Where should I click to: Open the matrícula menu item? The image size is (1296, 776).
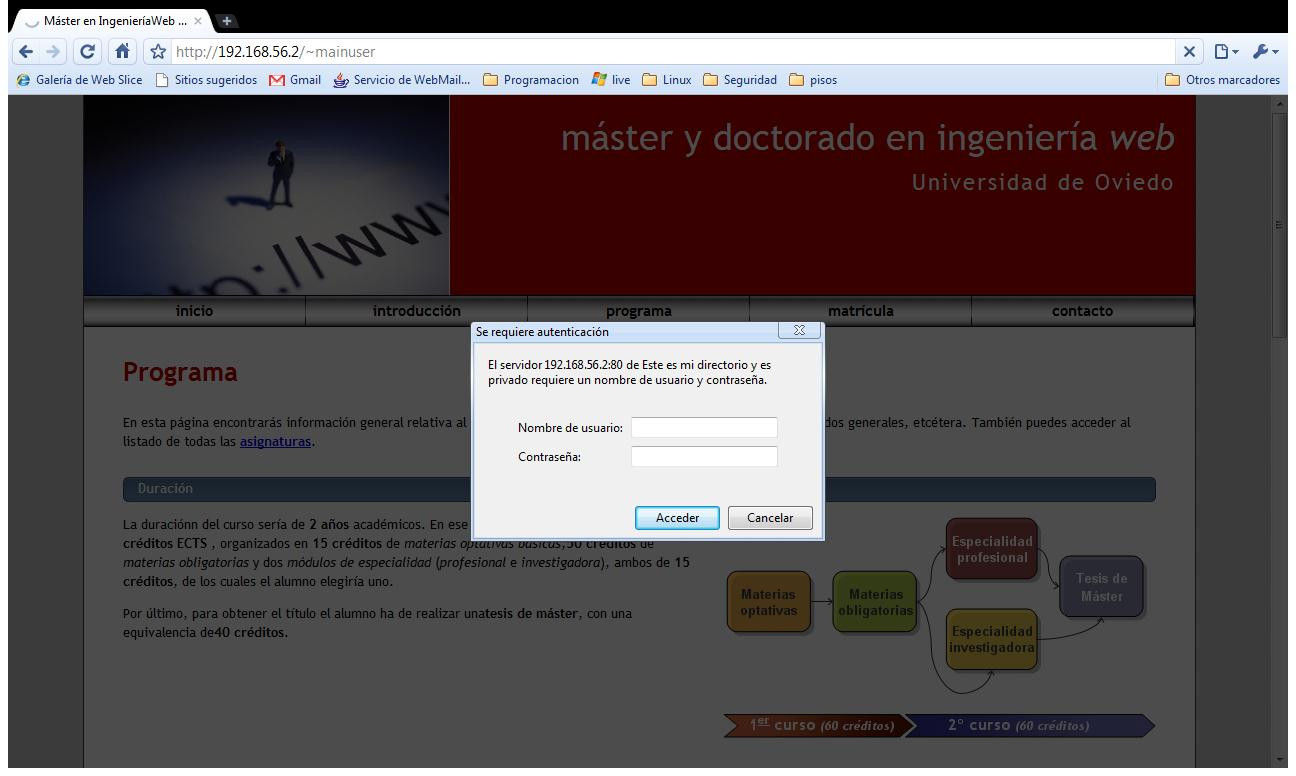860,311
